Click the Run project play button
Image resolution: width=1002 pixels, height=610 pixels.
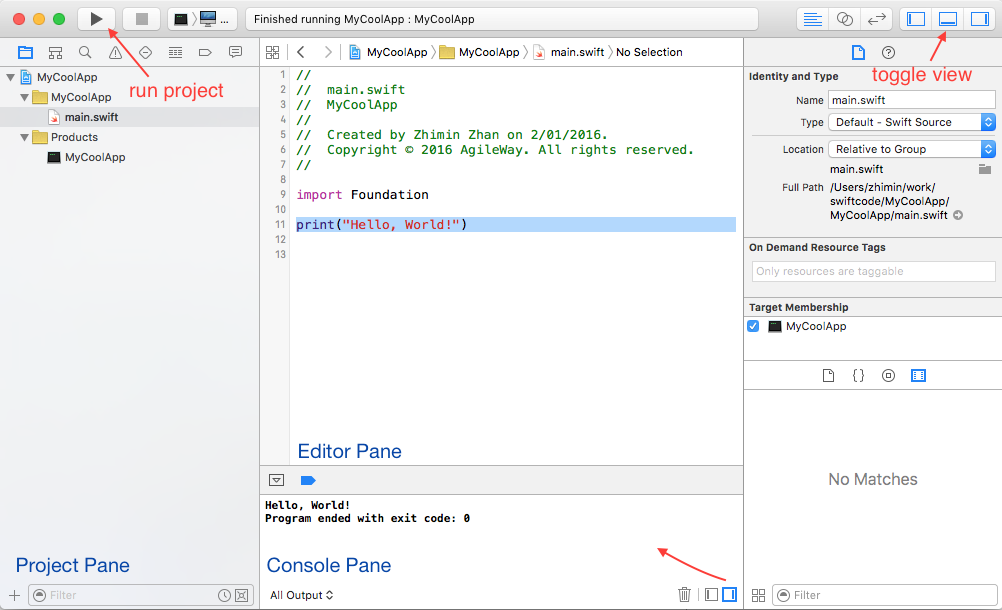pos(96,19)
